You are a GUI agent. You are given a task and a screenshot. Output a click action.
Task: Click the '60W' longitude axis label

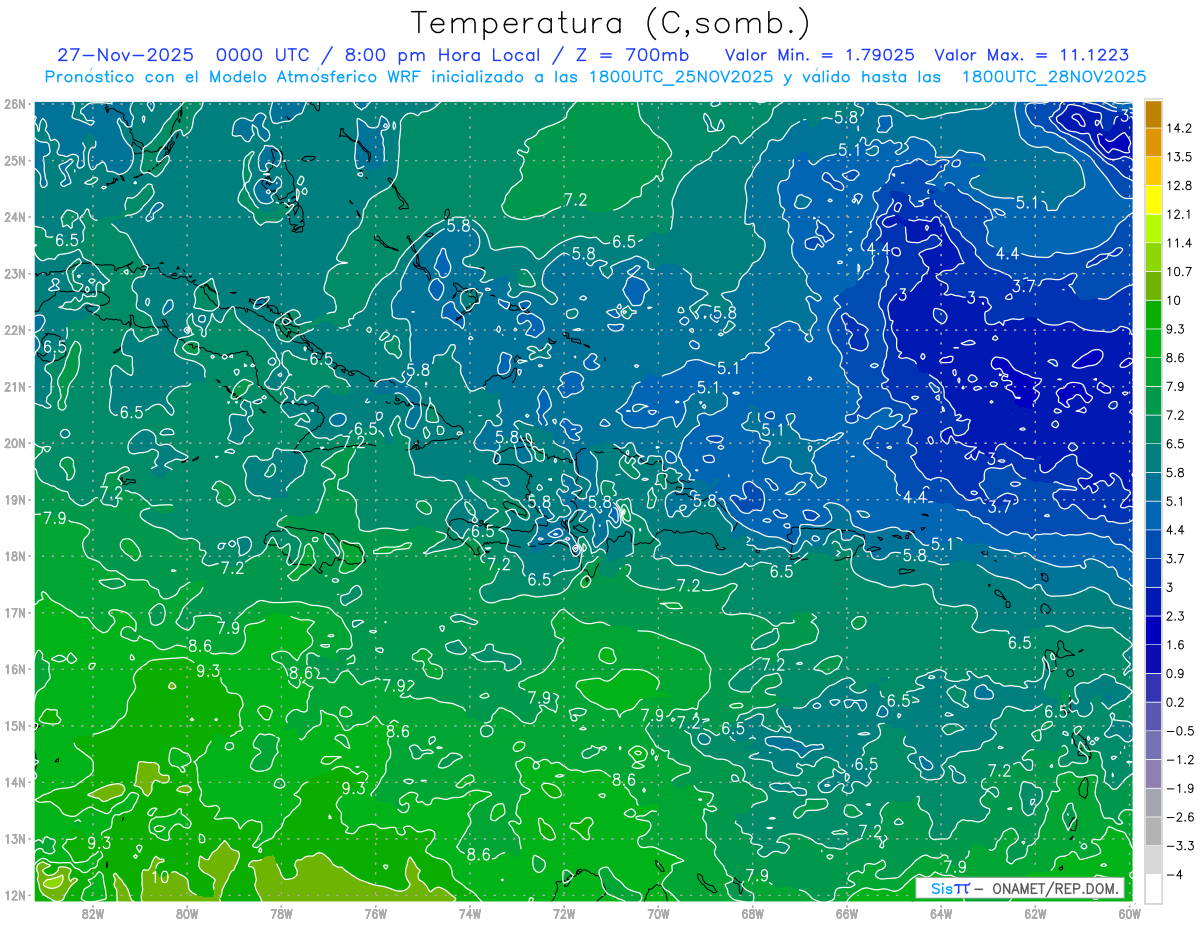click(x=1129, y=913)
